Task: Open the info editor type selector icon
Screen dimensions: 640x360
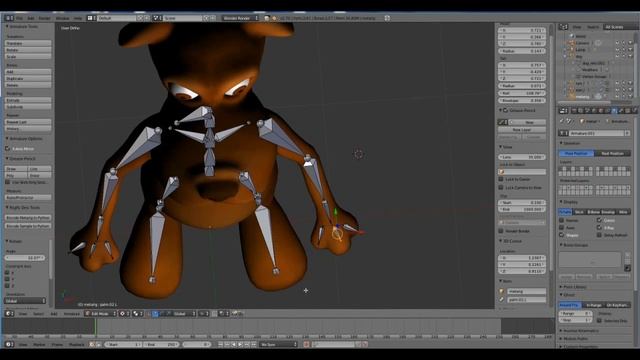Action: click(8, 18)
